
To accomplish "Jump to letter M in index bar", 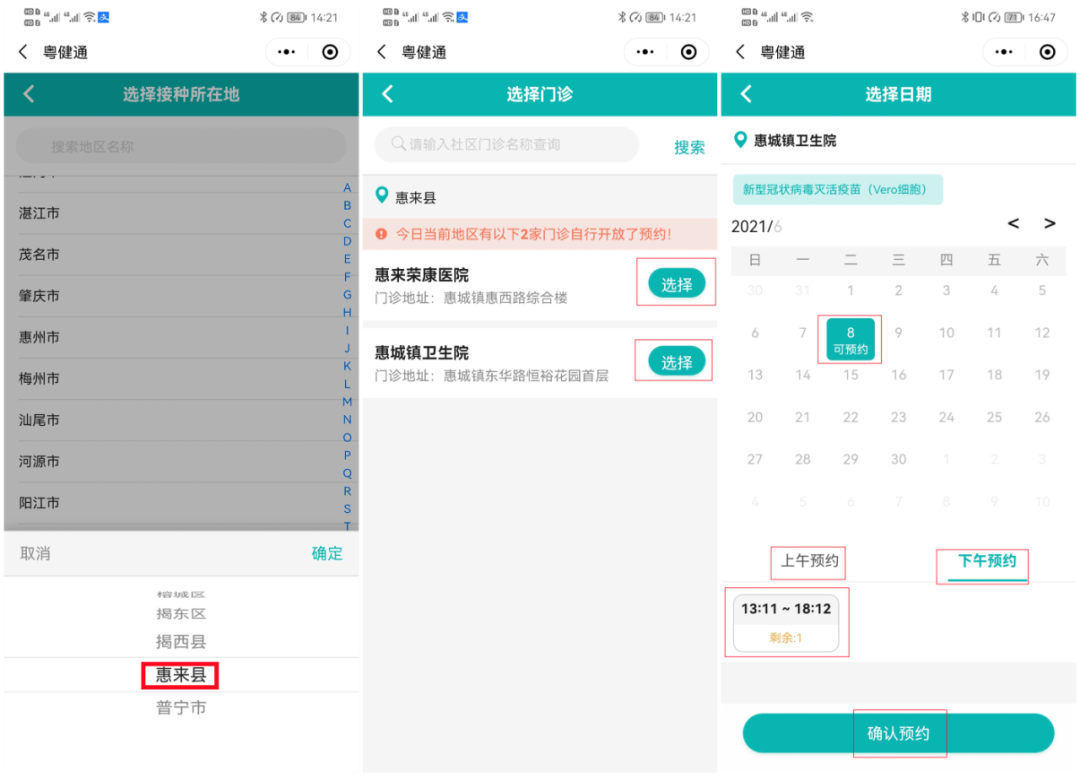I will [x=347, y=402].
